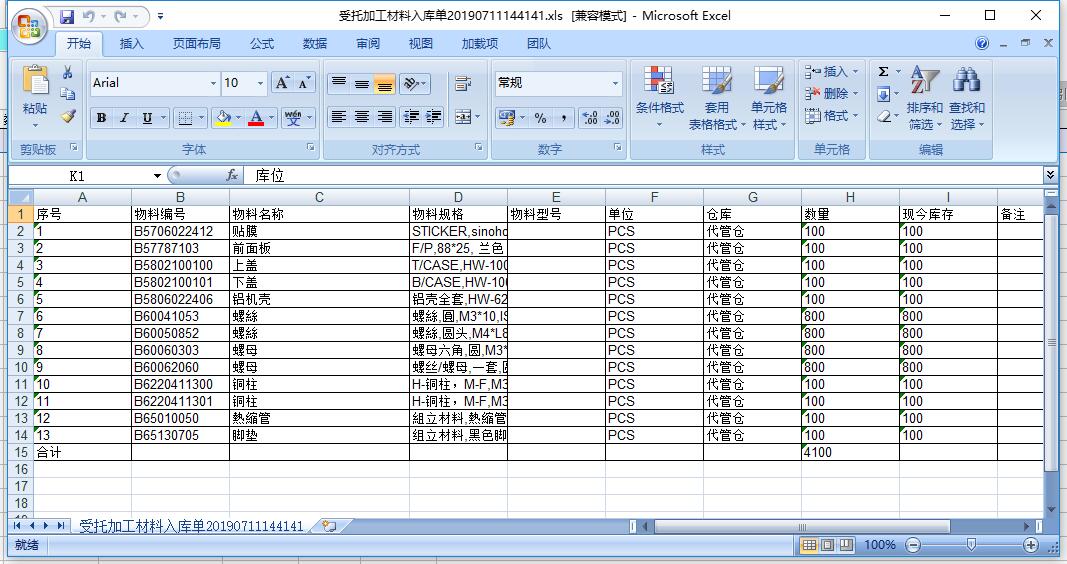The image size is (1067, 564).
Task: Open the Arial font name dropdown
Action: [213, 83]
